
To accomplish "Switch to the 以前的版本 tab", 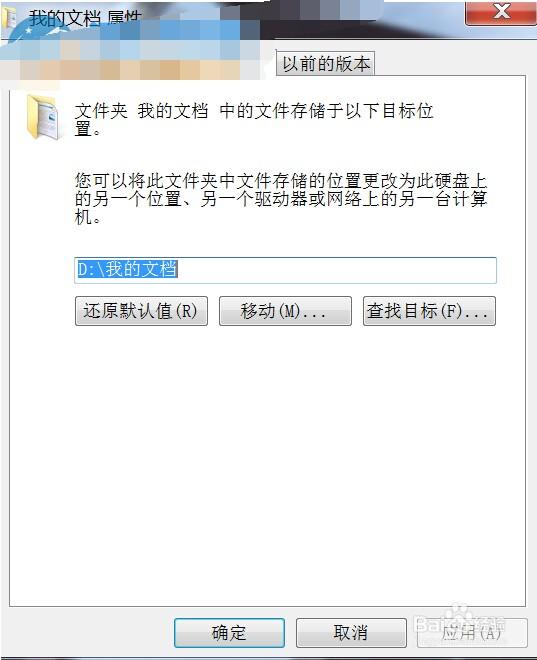I will point(325,64).
